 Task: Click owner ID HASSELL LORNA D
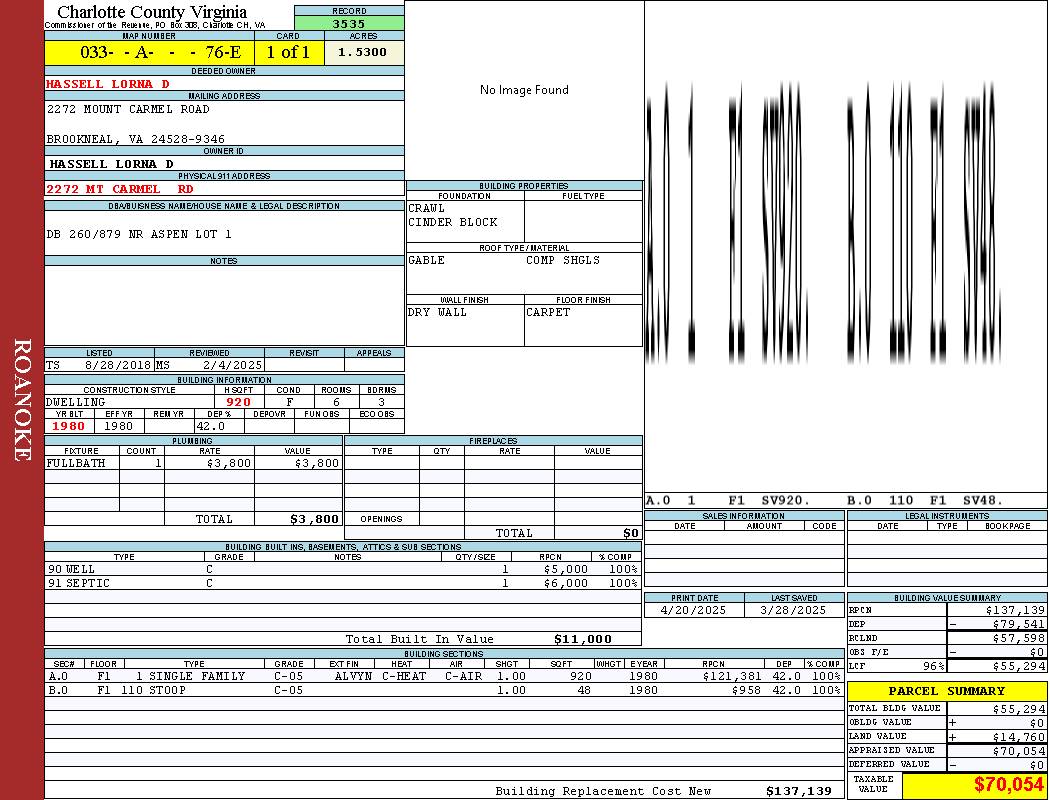111,164
